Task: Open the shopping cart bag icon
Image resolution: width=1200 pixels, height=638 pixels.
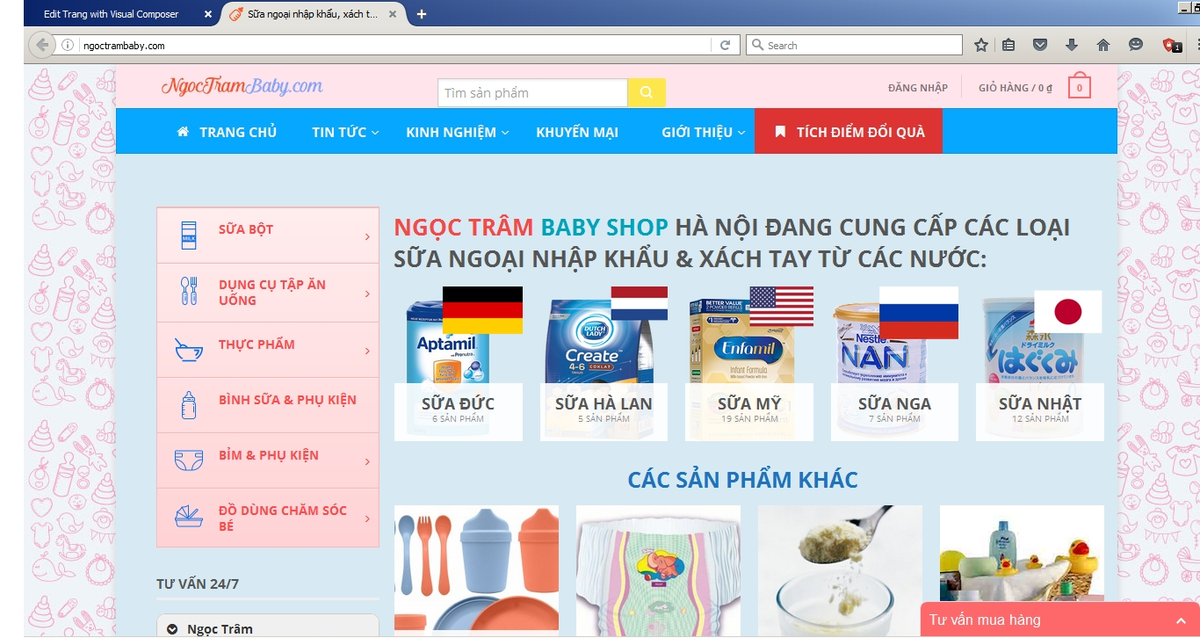Action: (1079, 87)
